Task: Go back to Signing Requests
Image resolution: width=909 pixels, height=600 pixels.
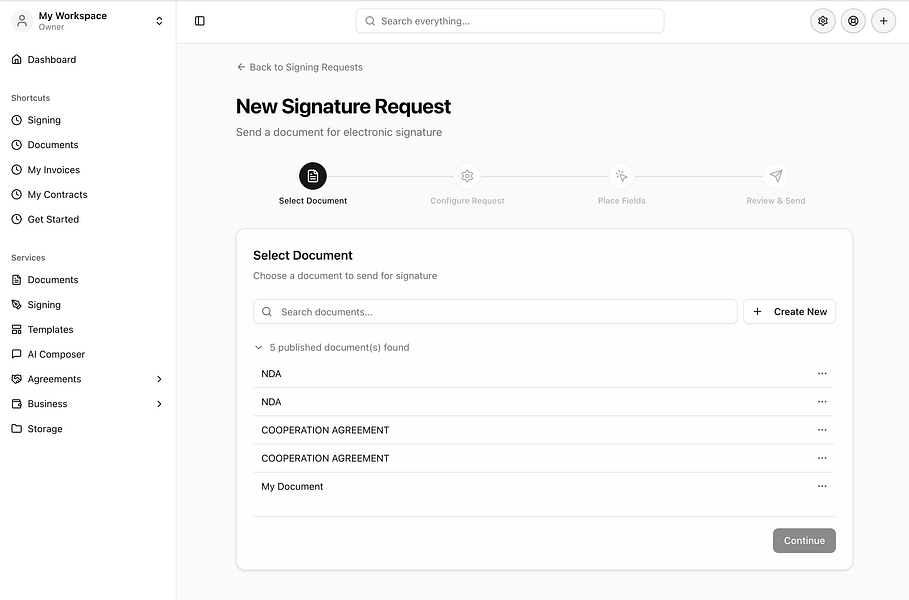Action: pyautogui.click(x=300, y=67)
